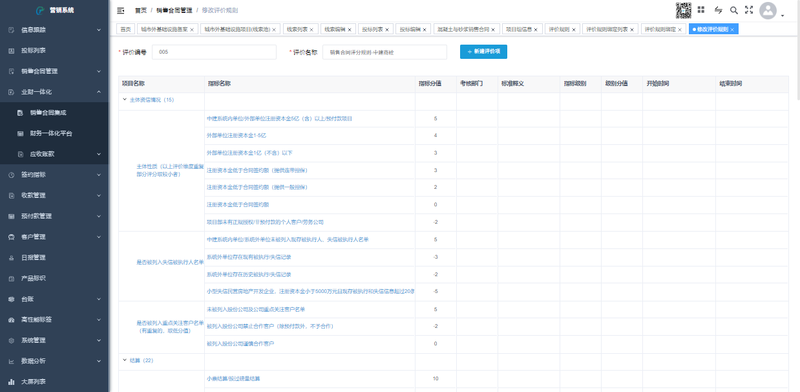Click 销售合同管理 in the breadcrumb
The width and height of the screenshot is (800, 392).
[174, 10]
